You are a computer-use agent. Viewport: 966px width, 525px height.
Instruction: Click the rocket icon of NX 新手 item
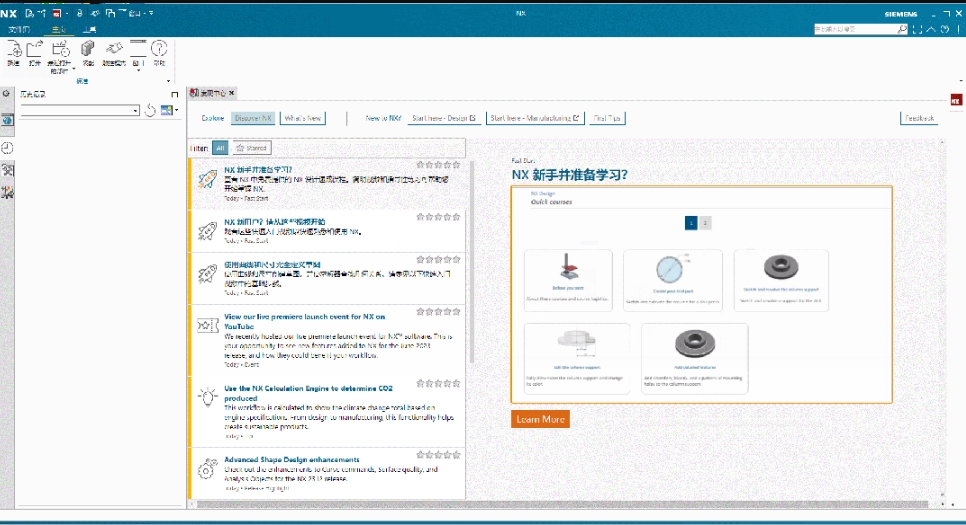click(207, 179)
